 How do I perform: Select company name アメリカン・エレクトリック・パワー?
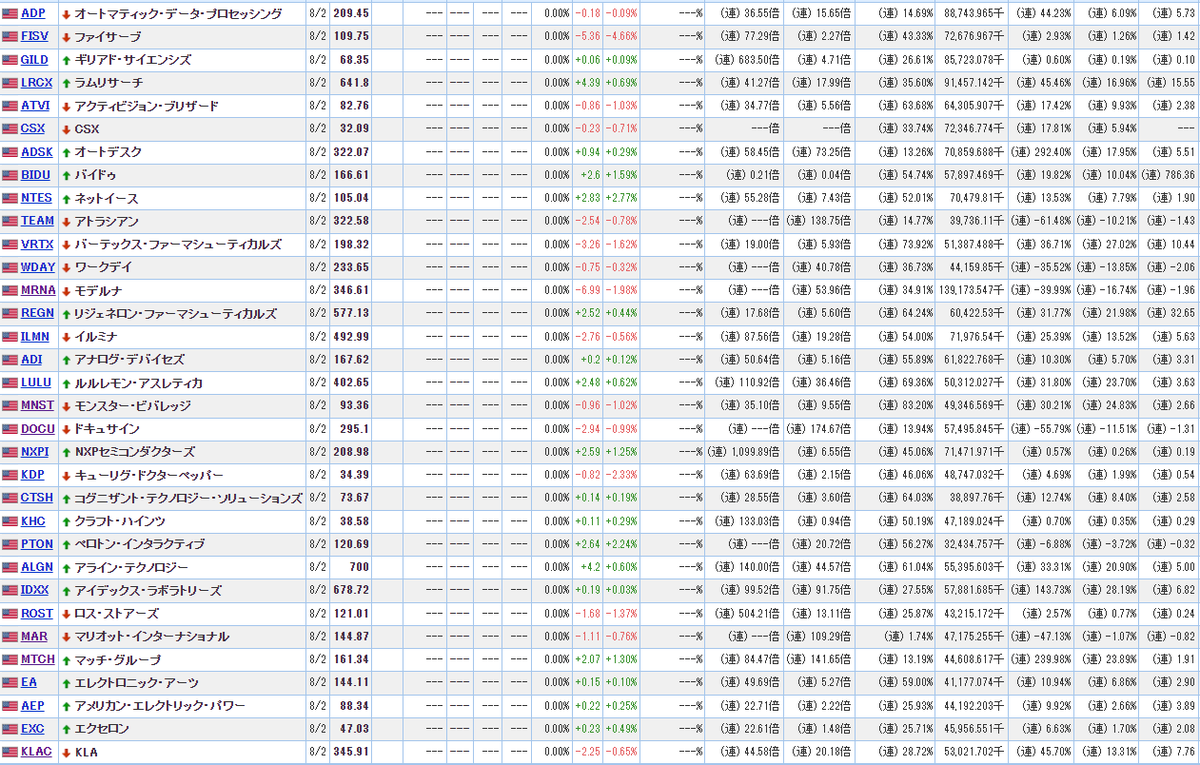pos(160,705)
